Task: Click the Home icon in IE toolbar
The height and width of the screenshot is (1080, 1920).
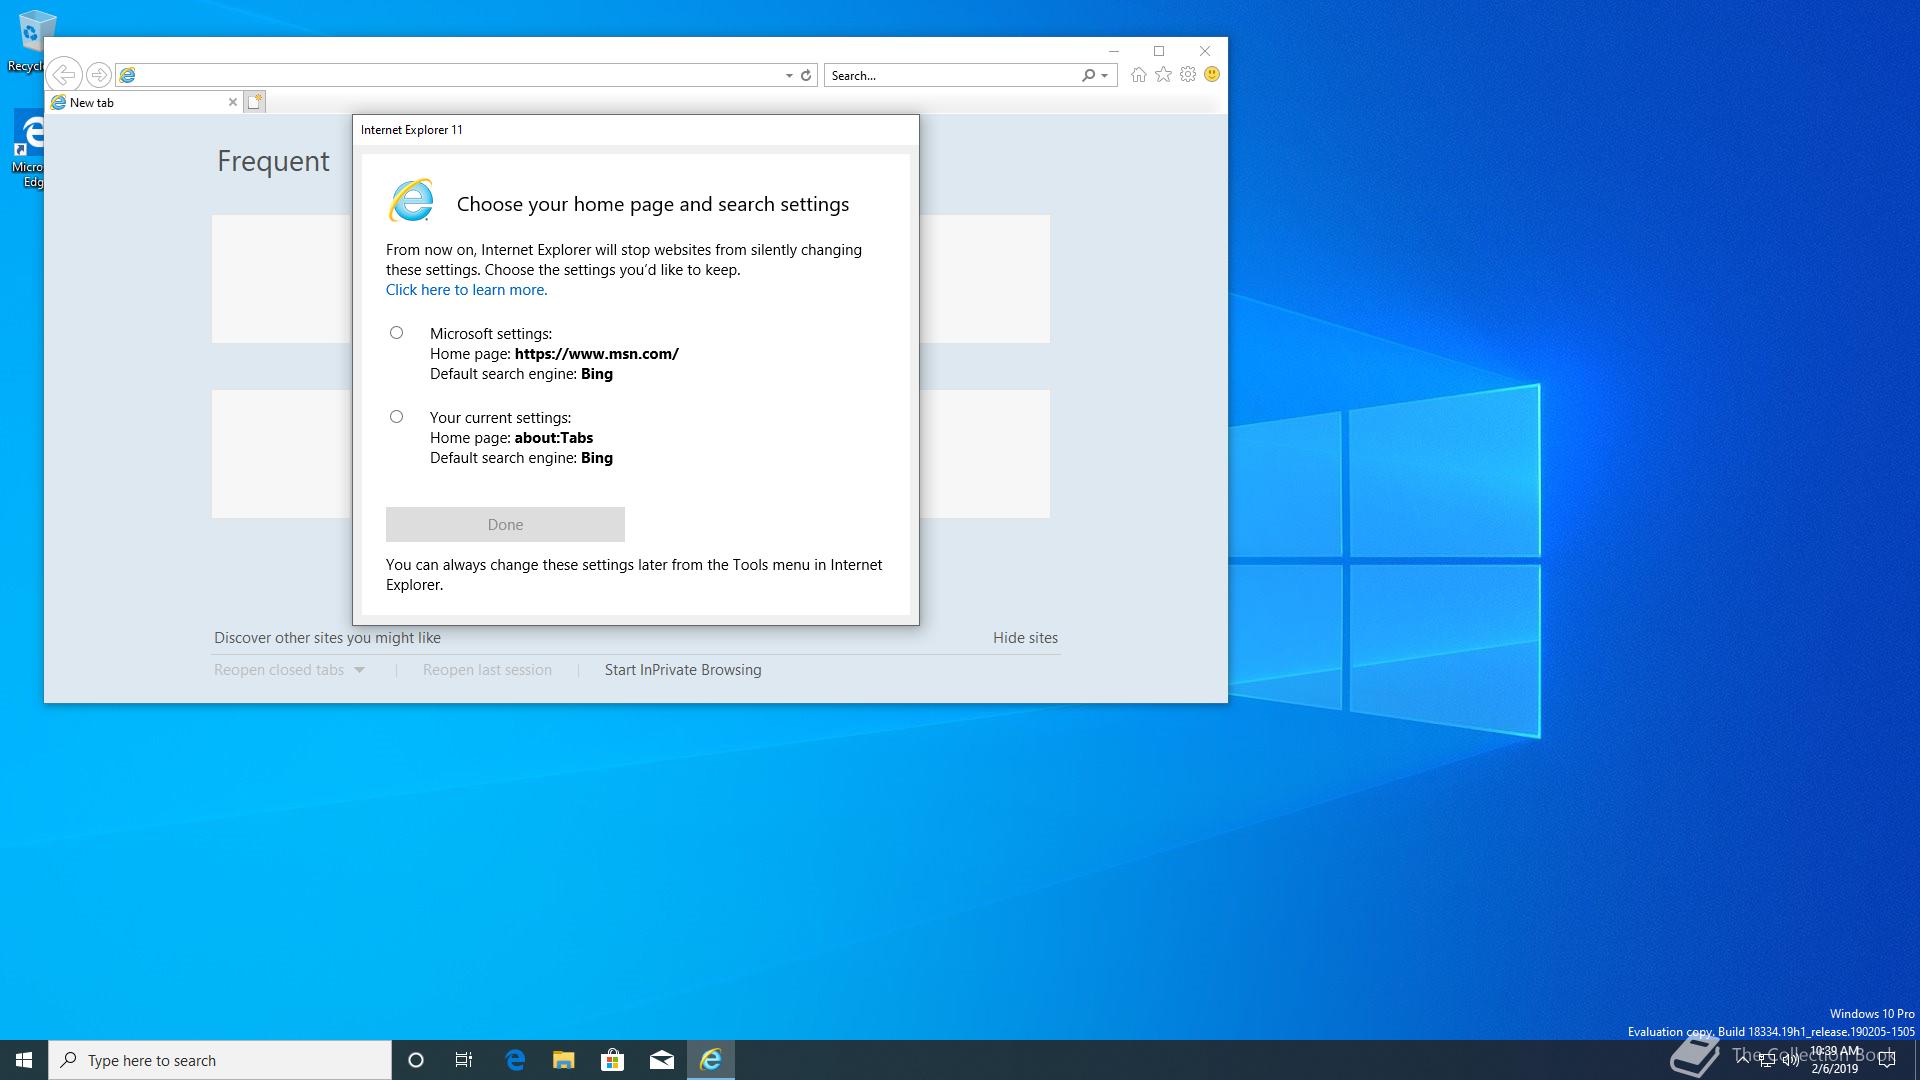Action: pos(1138,75)
